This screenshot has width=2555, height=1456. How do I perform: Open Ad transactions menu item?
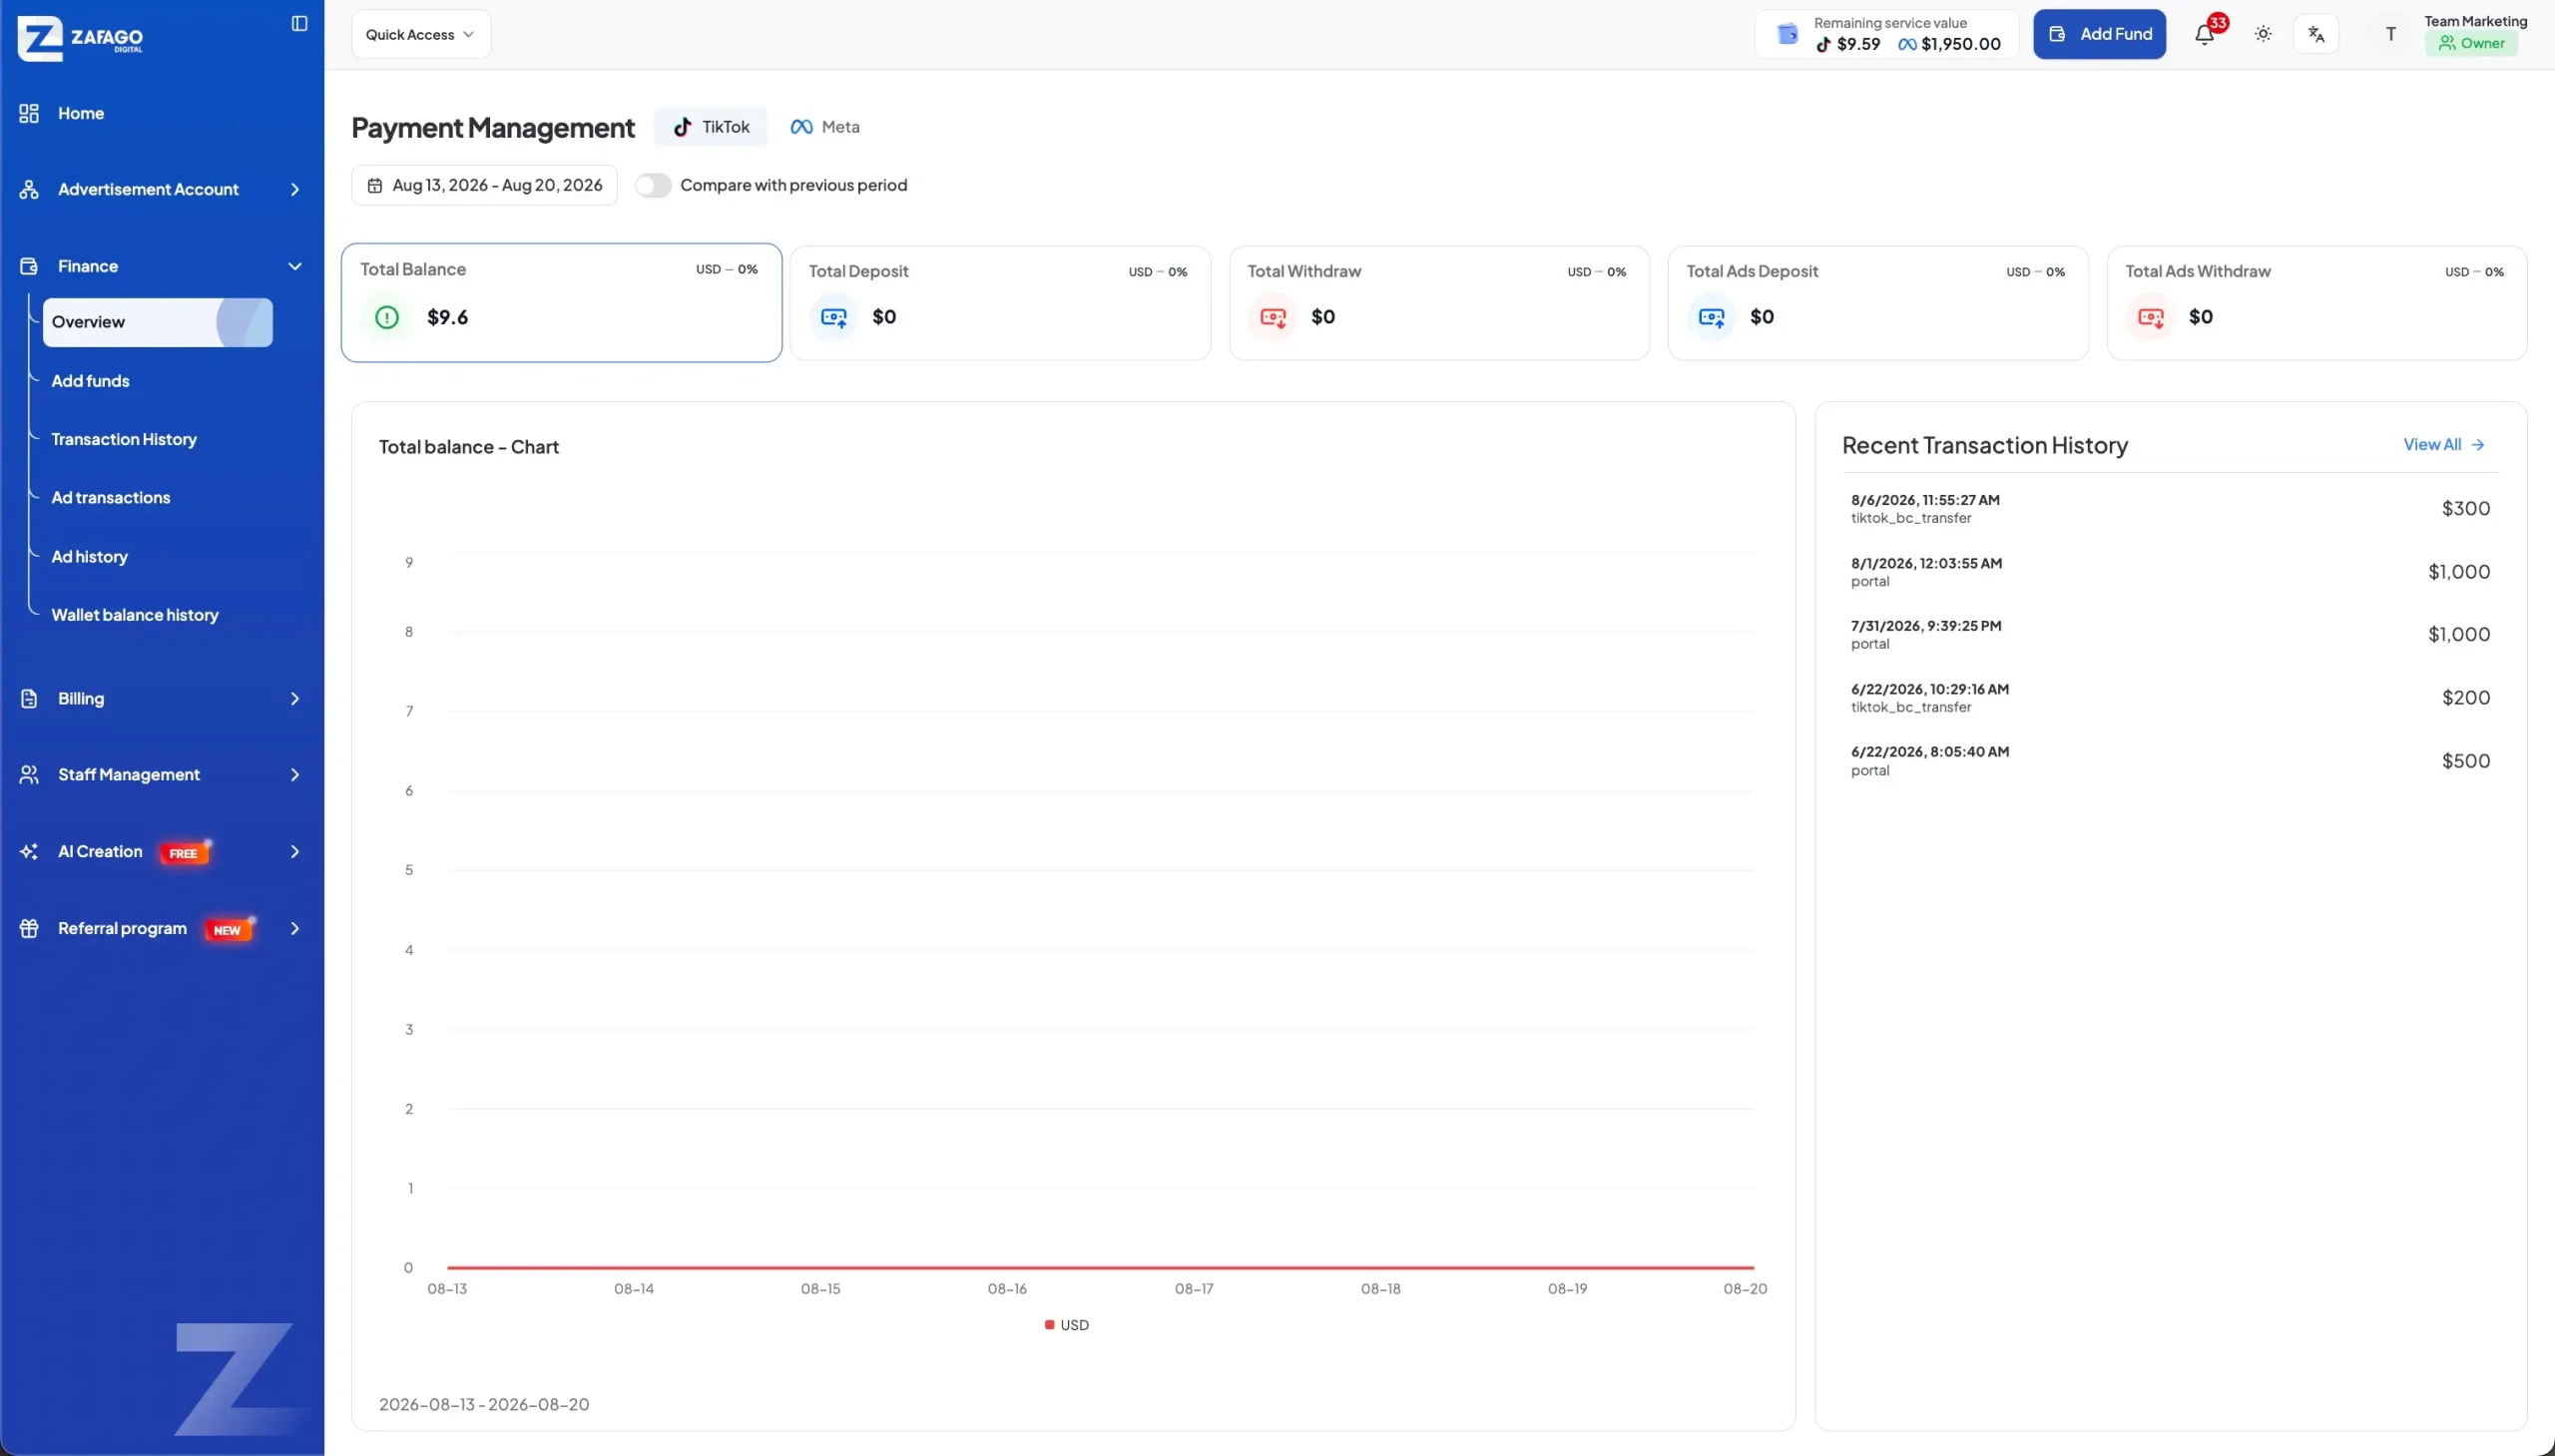111,498
